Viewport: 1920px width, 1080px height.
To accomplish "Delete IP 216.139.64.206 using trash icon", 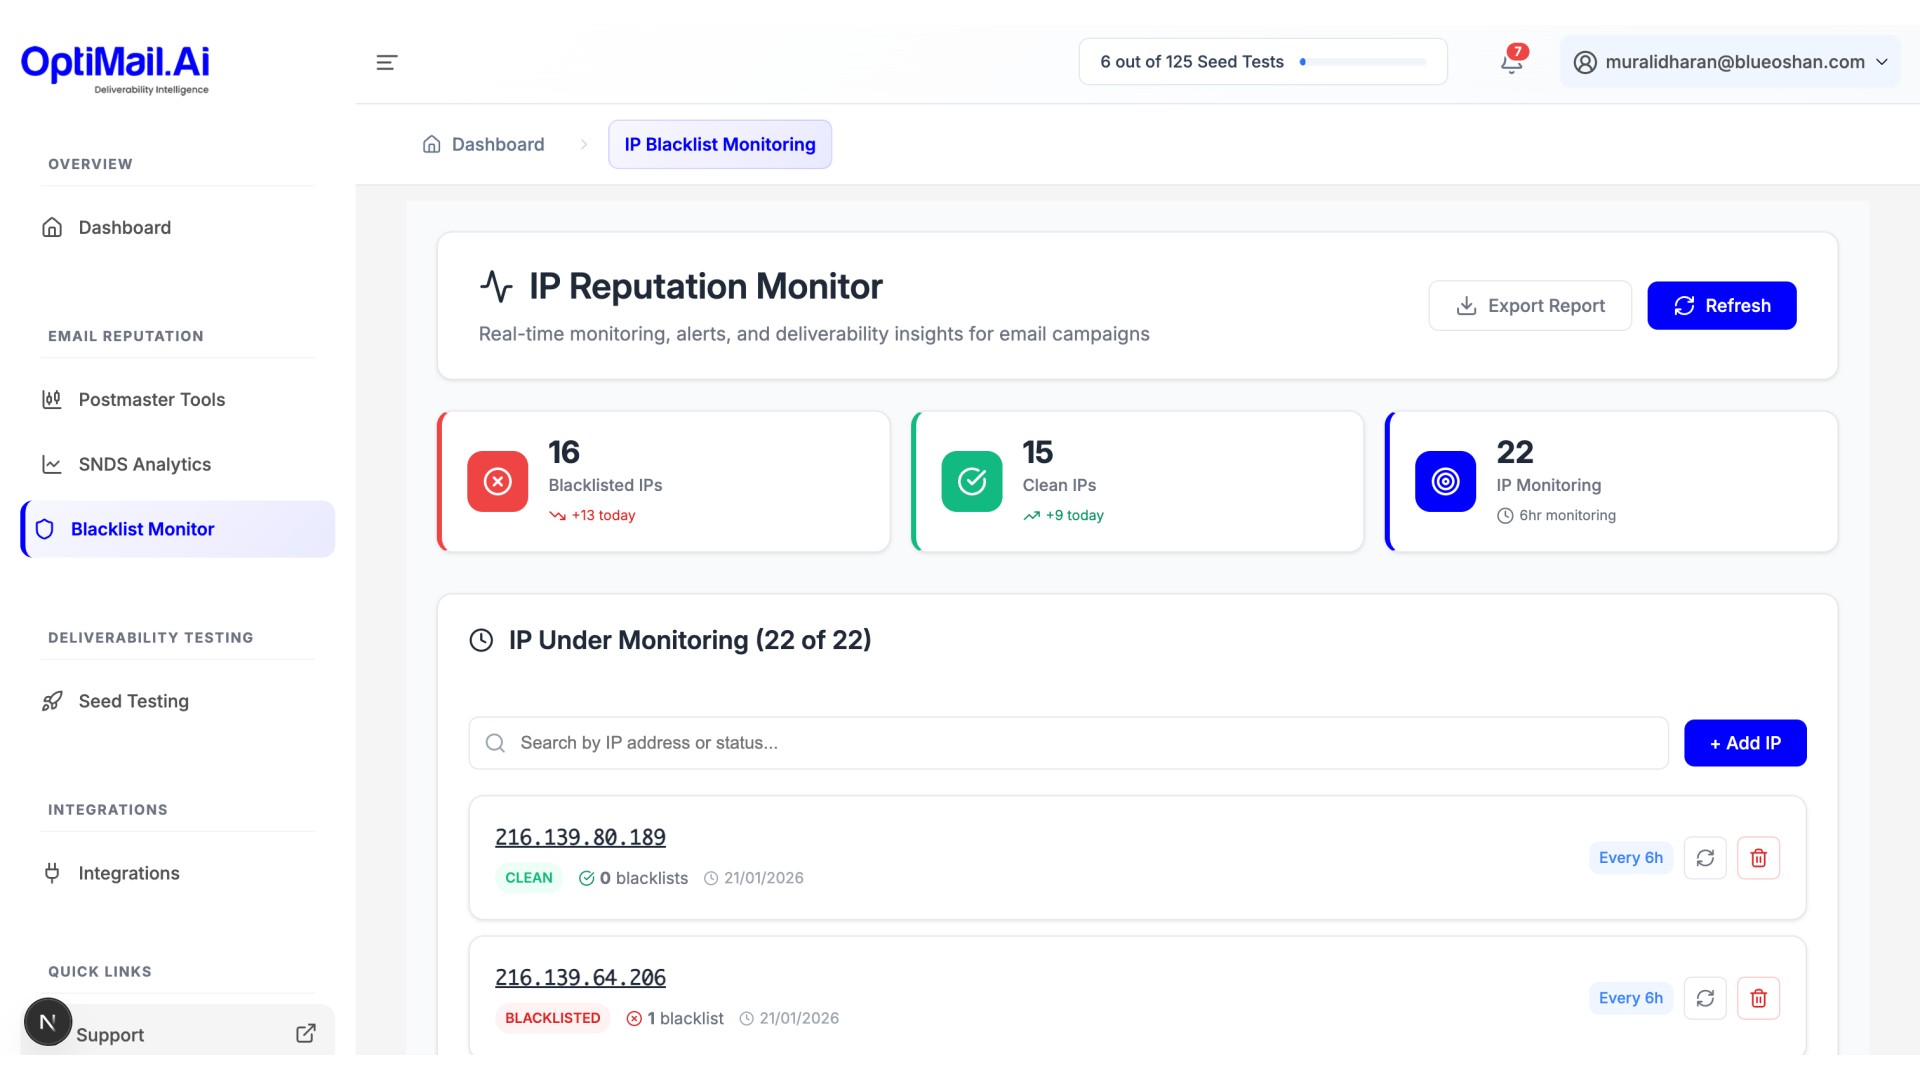I will pos(1758,998).
